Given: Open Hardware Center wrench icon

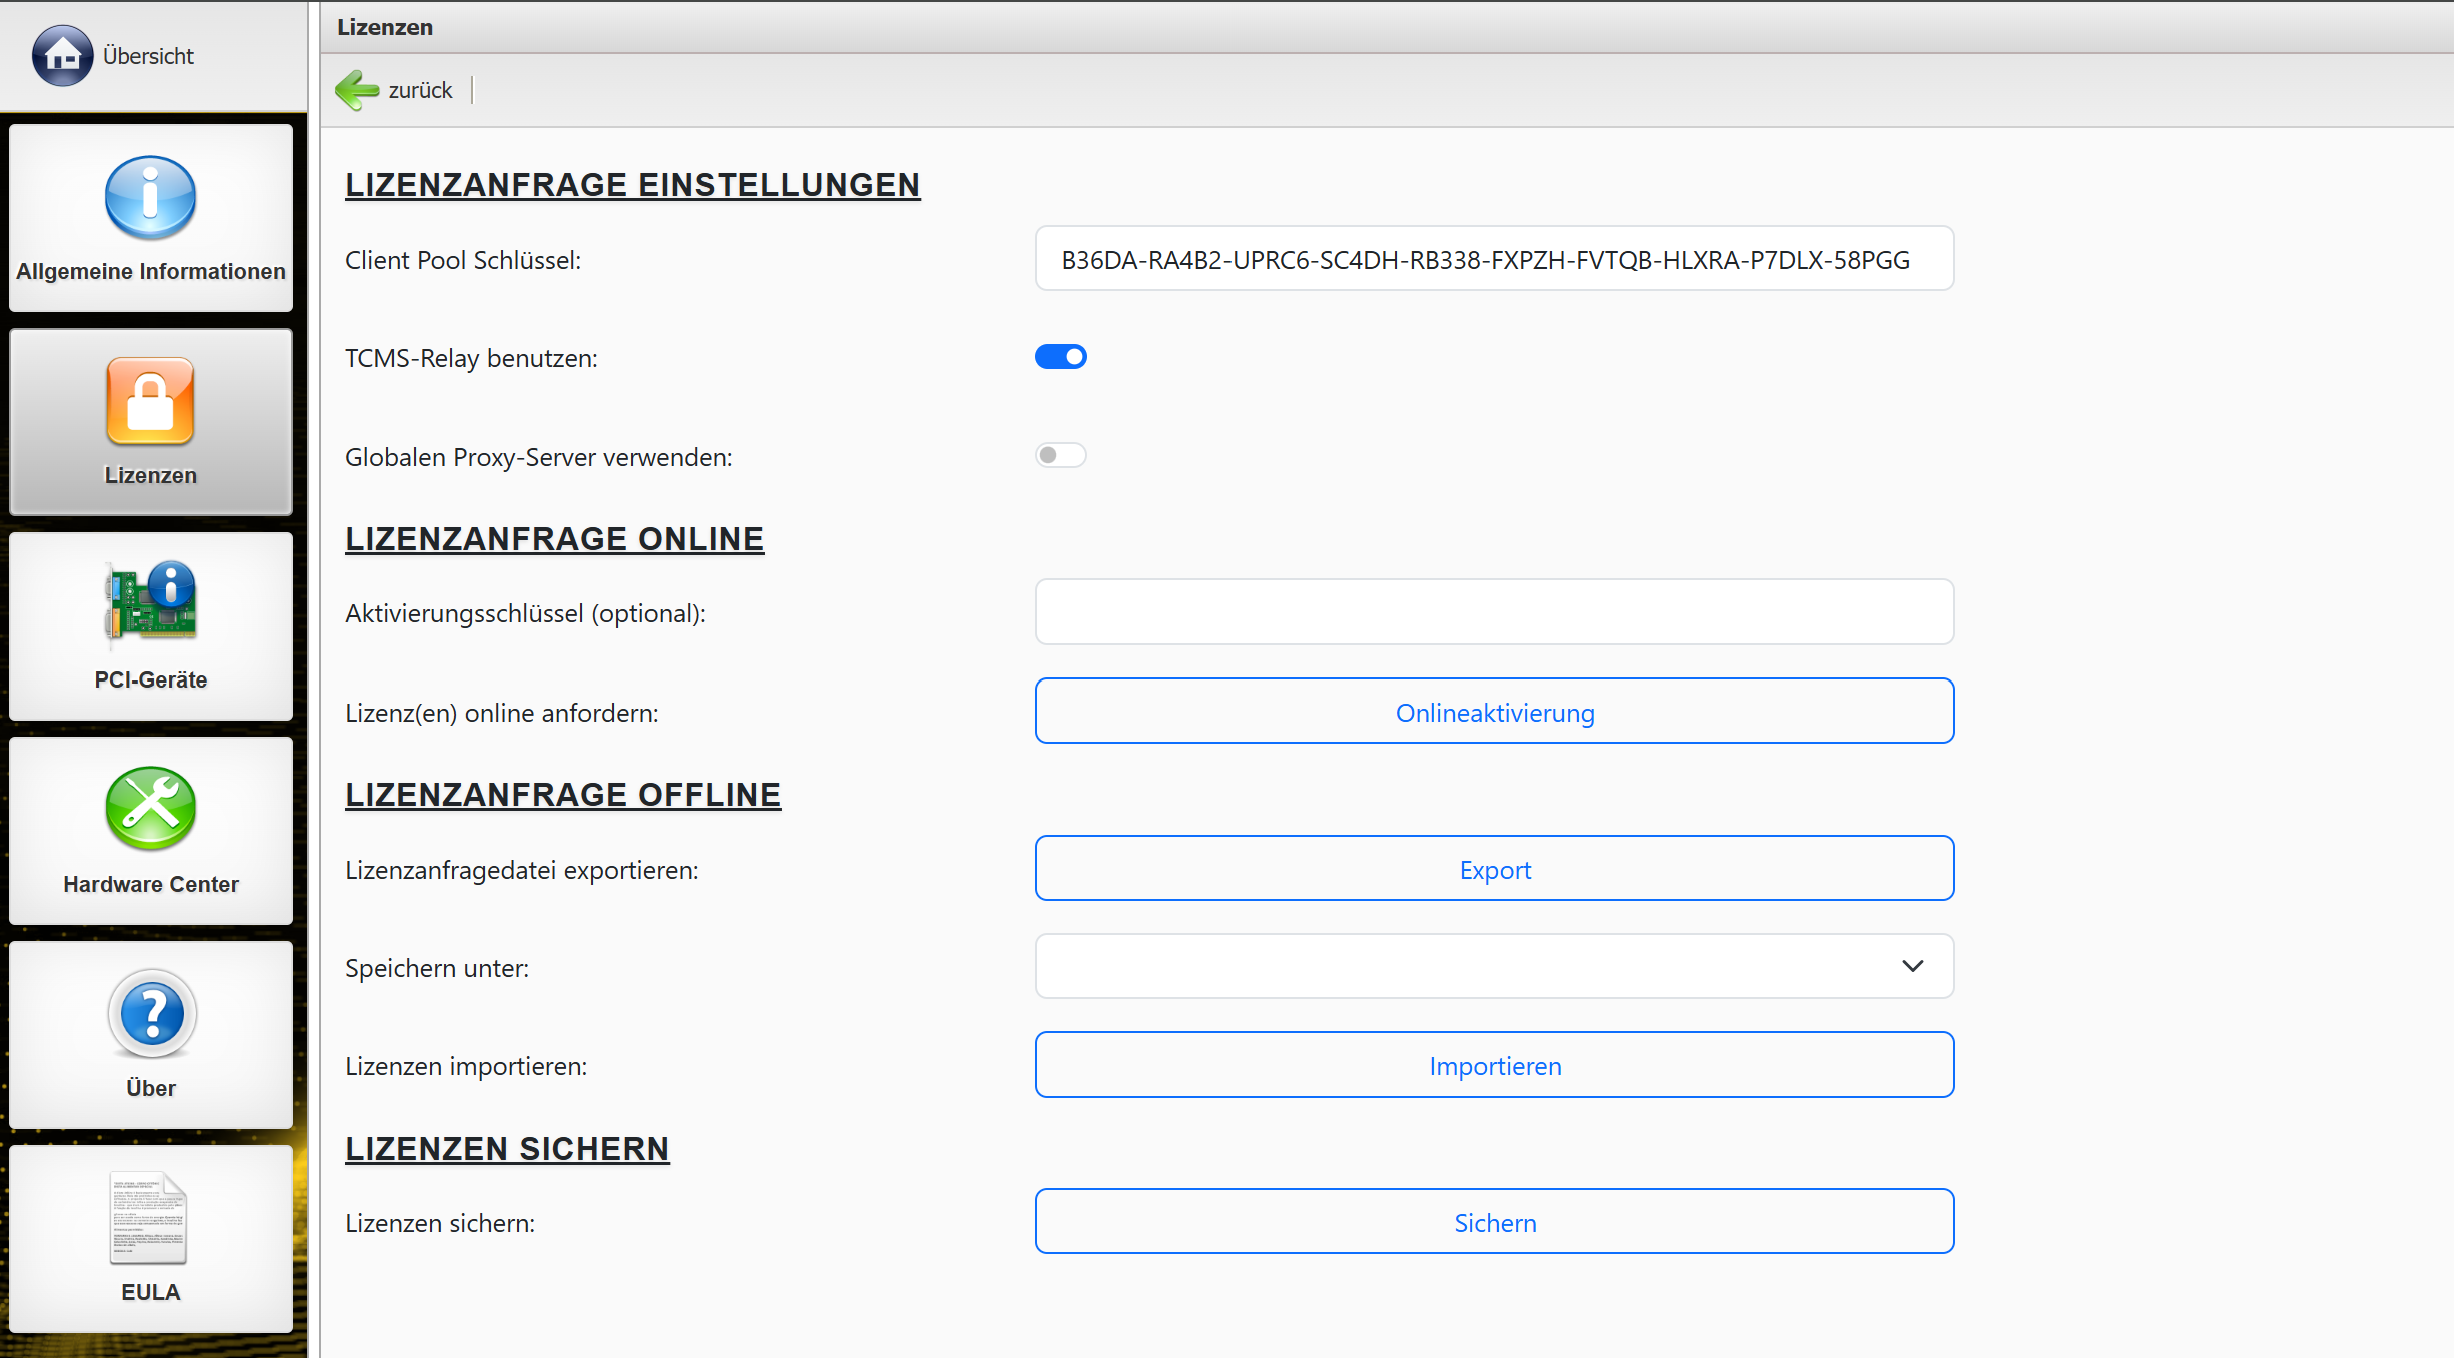Looking at the screenshot, I should pos(150,808).
